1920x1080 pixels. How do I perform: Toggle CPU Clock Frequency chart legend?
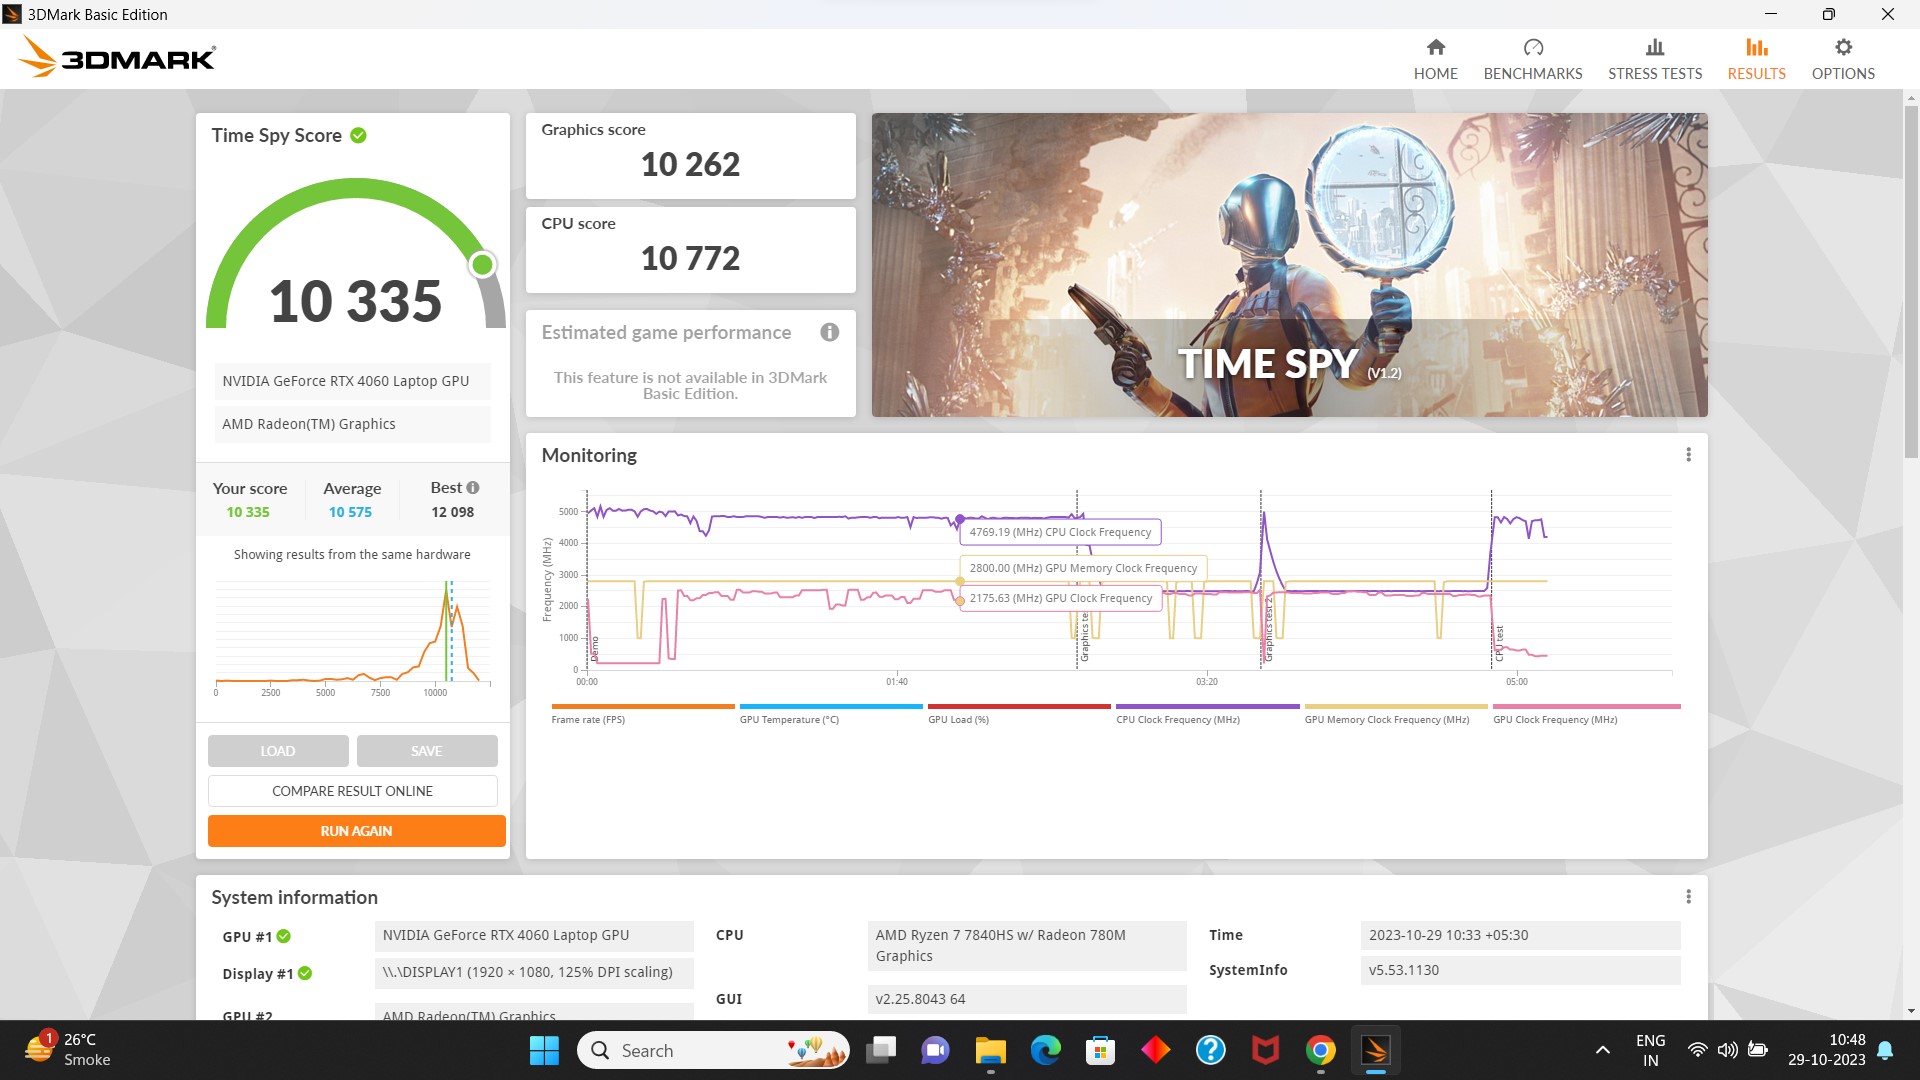point(1177,719)
